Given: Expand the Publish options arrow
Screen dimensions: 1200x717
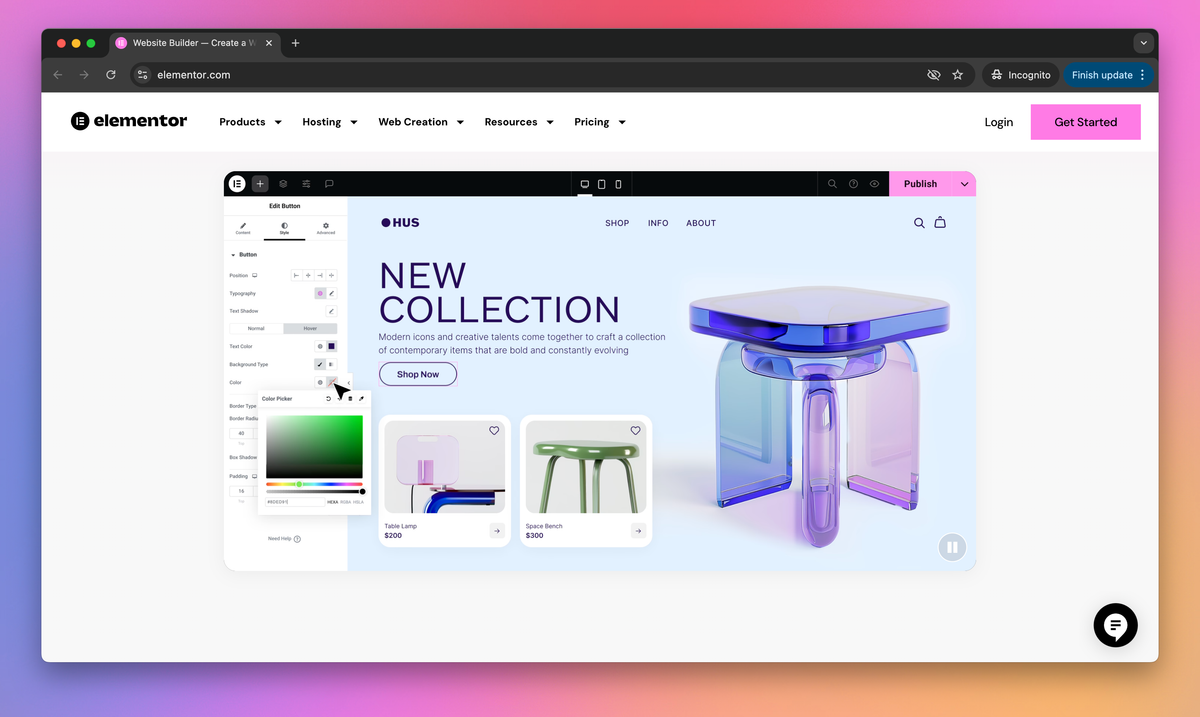Looking at the screenshot, I should 965,184.
